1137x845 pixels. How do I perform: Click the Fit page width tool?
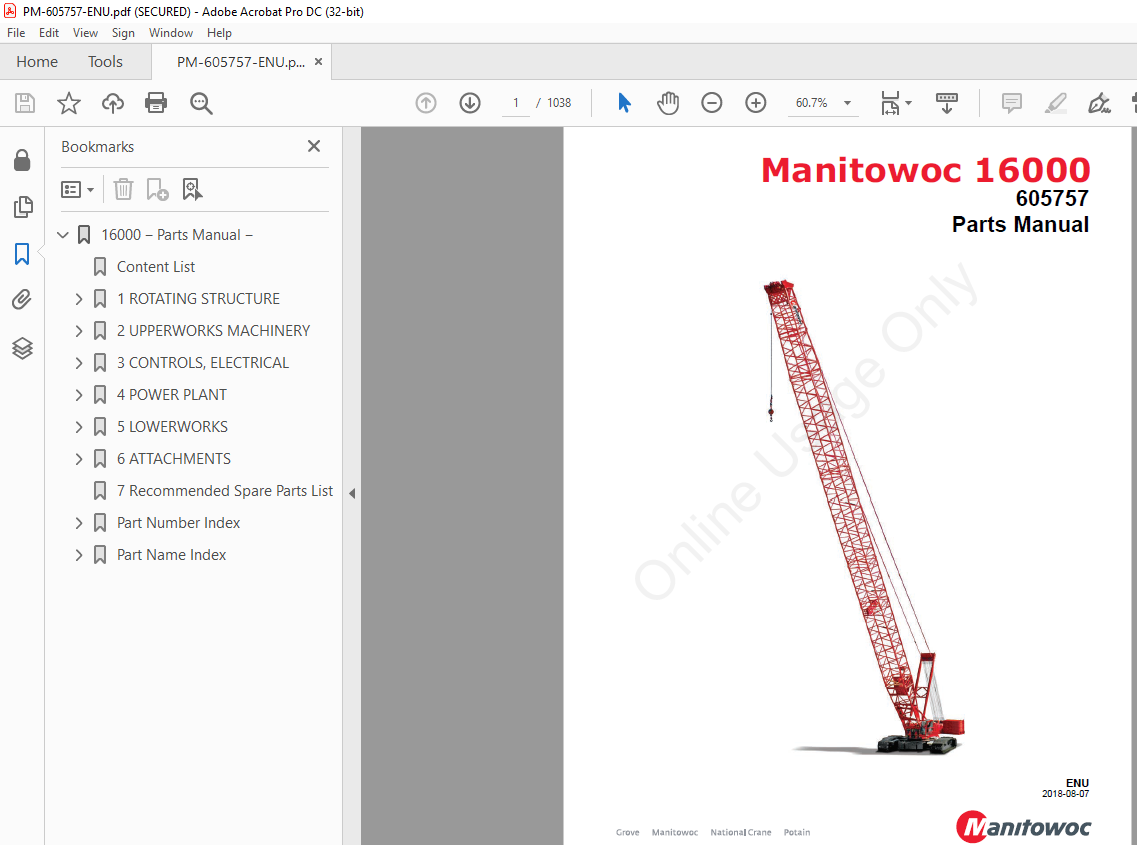click(x=890, y=103)
